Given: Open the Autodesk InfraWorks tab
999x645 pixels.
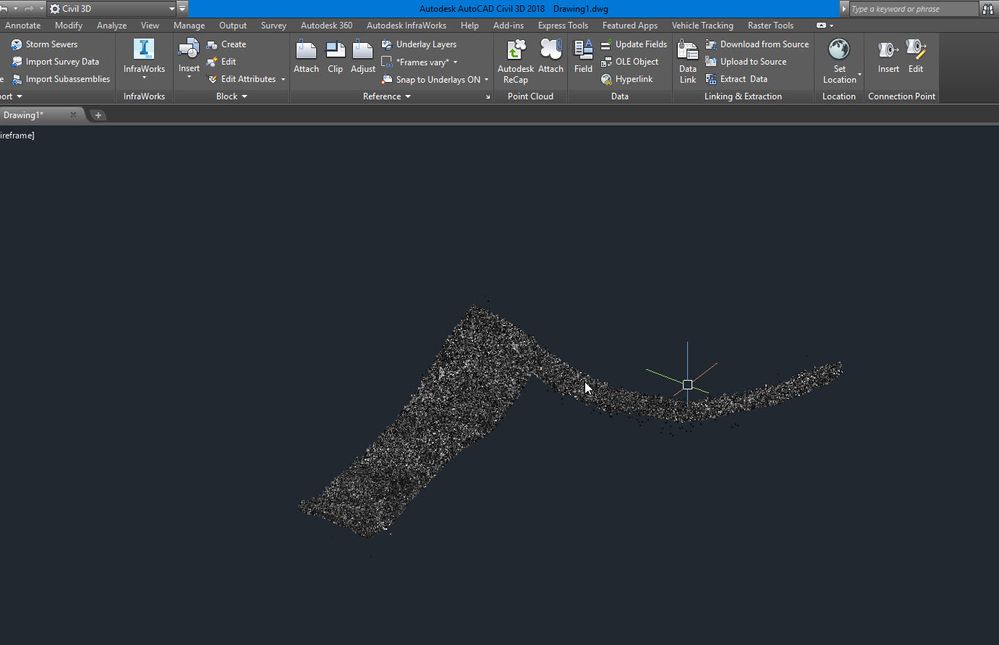Looking at the screenshot, I should (x=406, y=25).
